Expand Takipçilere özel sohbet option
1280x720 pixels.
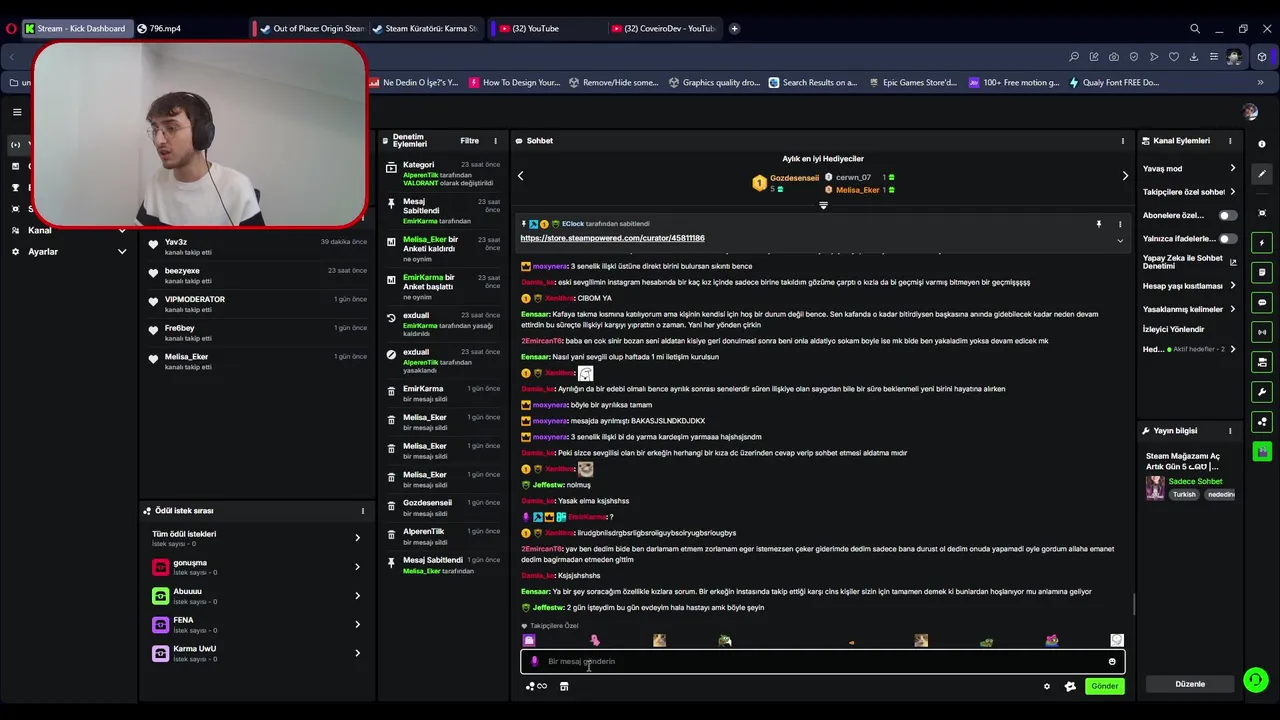click(x=1189, y=192)
